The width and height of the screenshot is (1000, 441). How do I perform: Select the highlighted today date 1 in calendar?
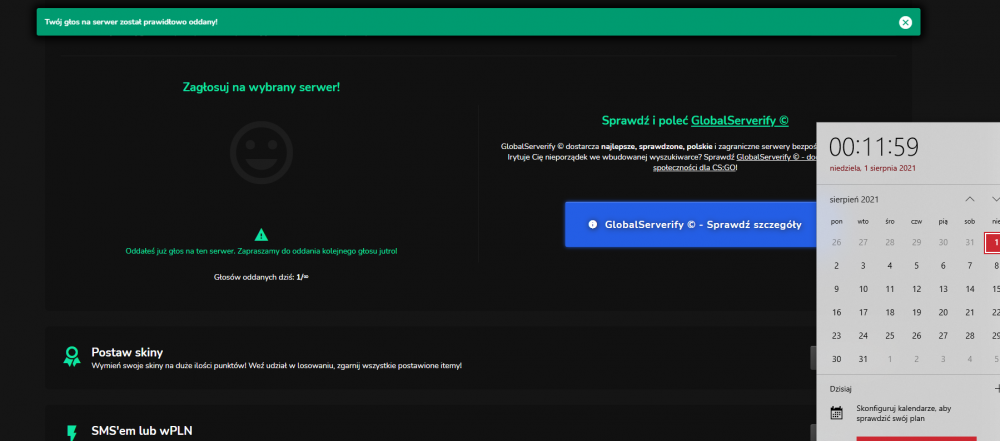994,243
